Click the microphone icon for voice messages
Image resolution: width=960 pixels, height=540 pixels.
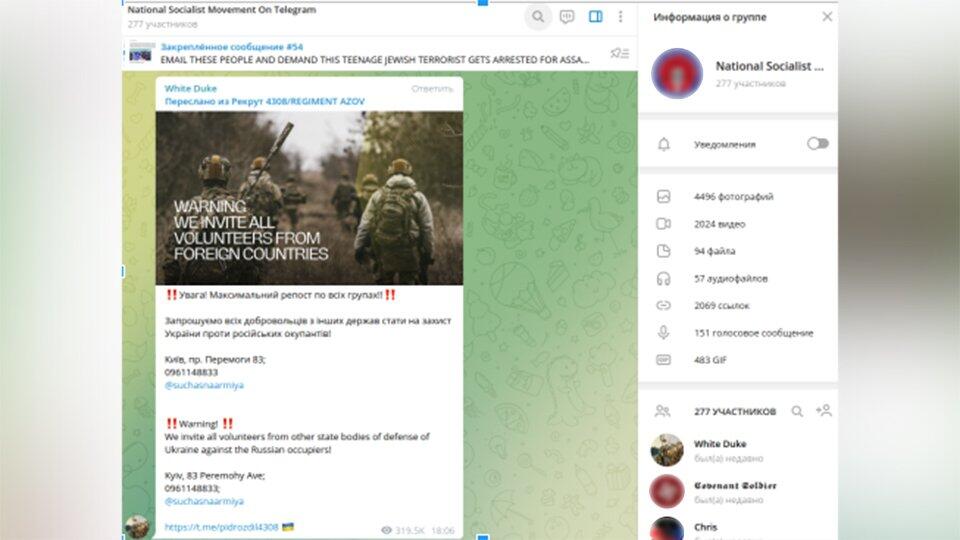click(664, 332)
